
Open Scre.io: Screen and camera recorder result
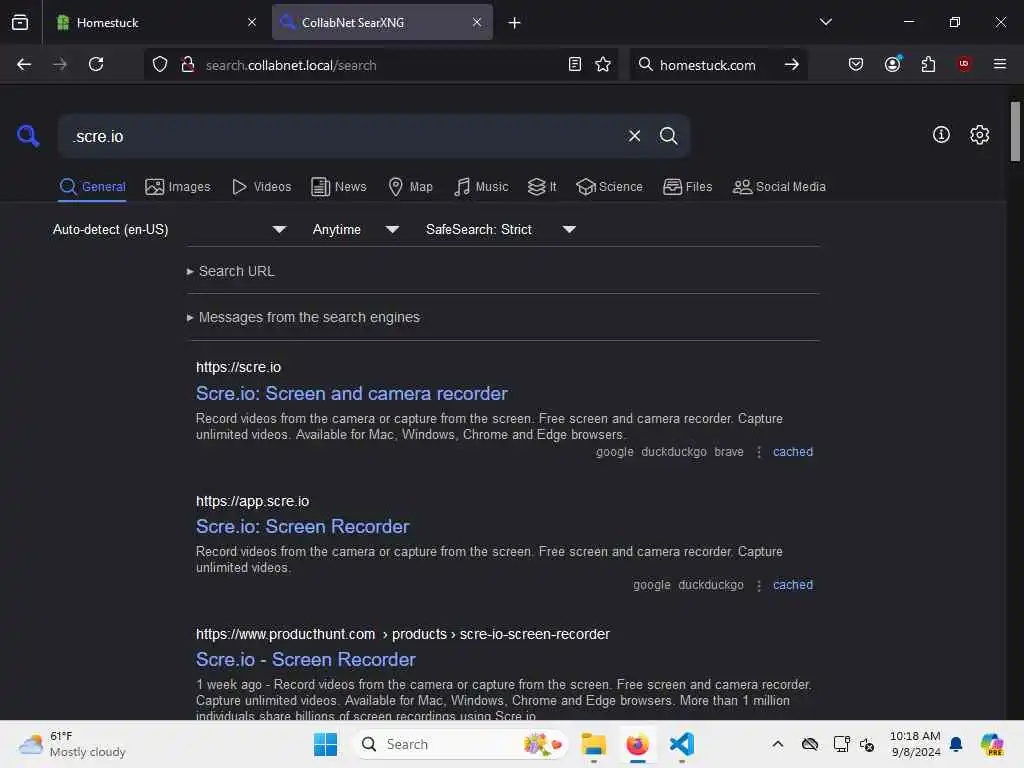coord(351,393)
